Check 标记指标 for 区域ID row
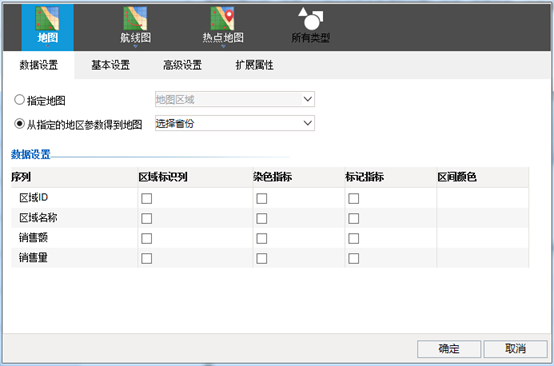Viewport: 554px width, 366px height. 354,199
